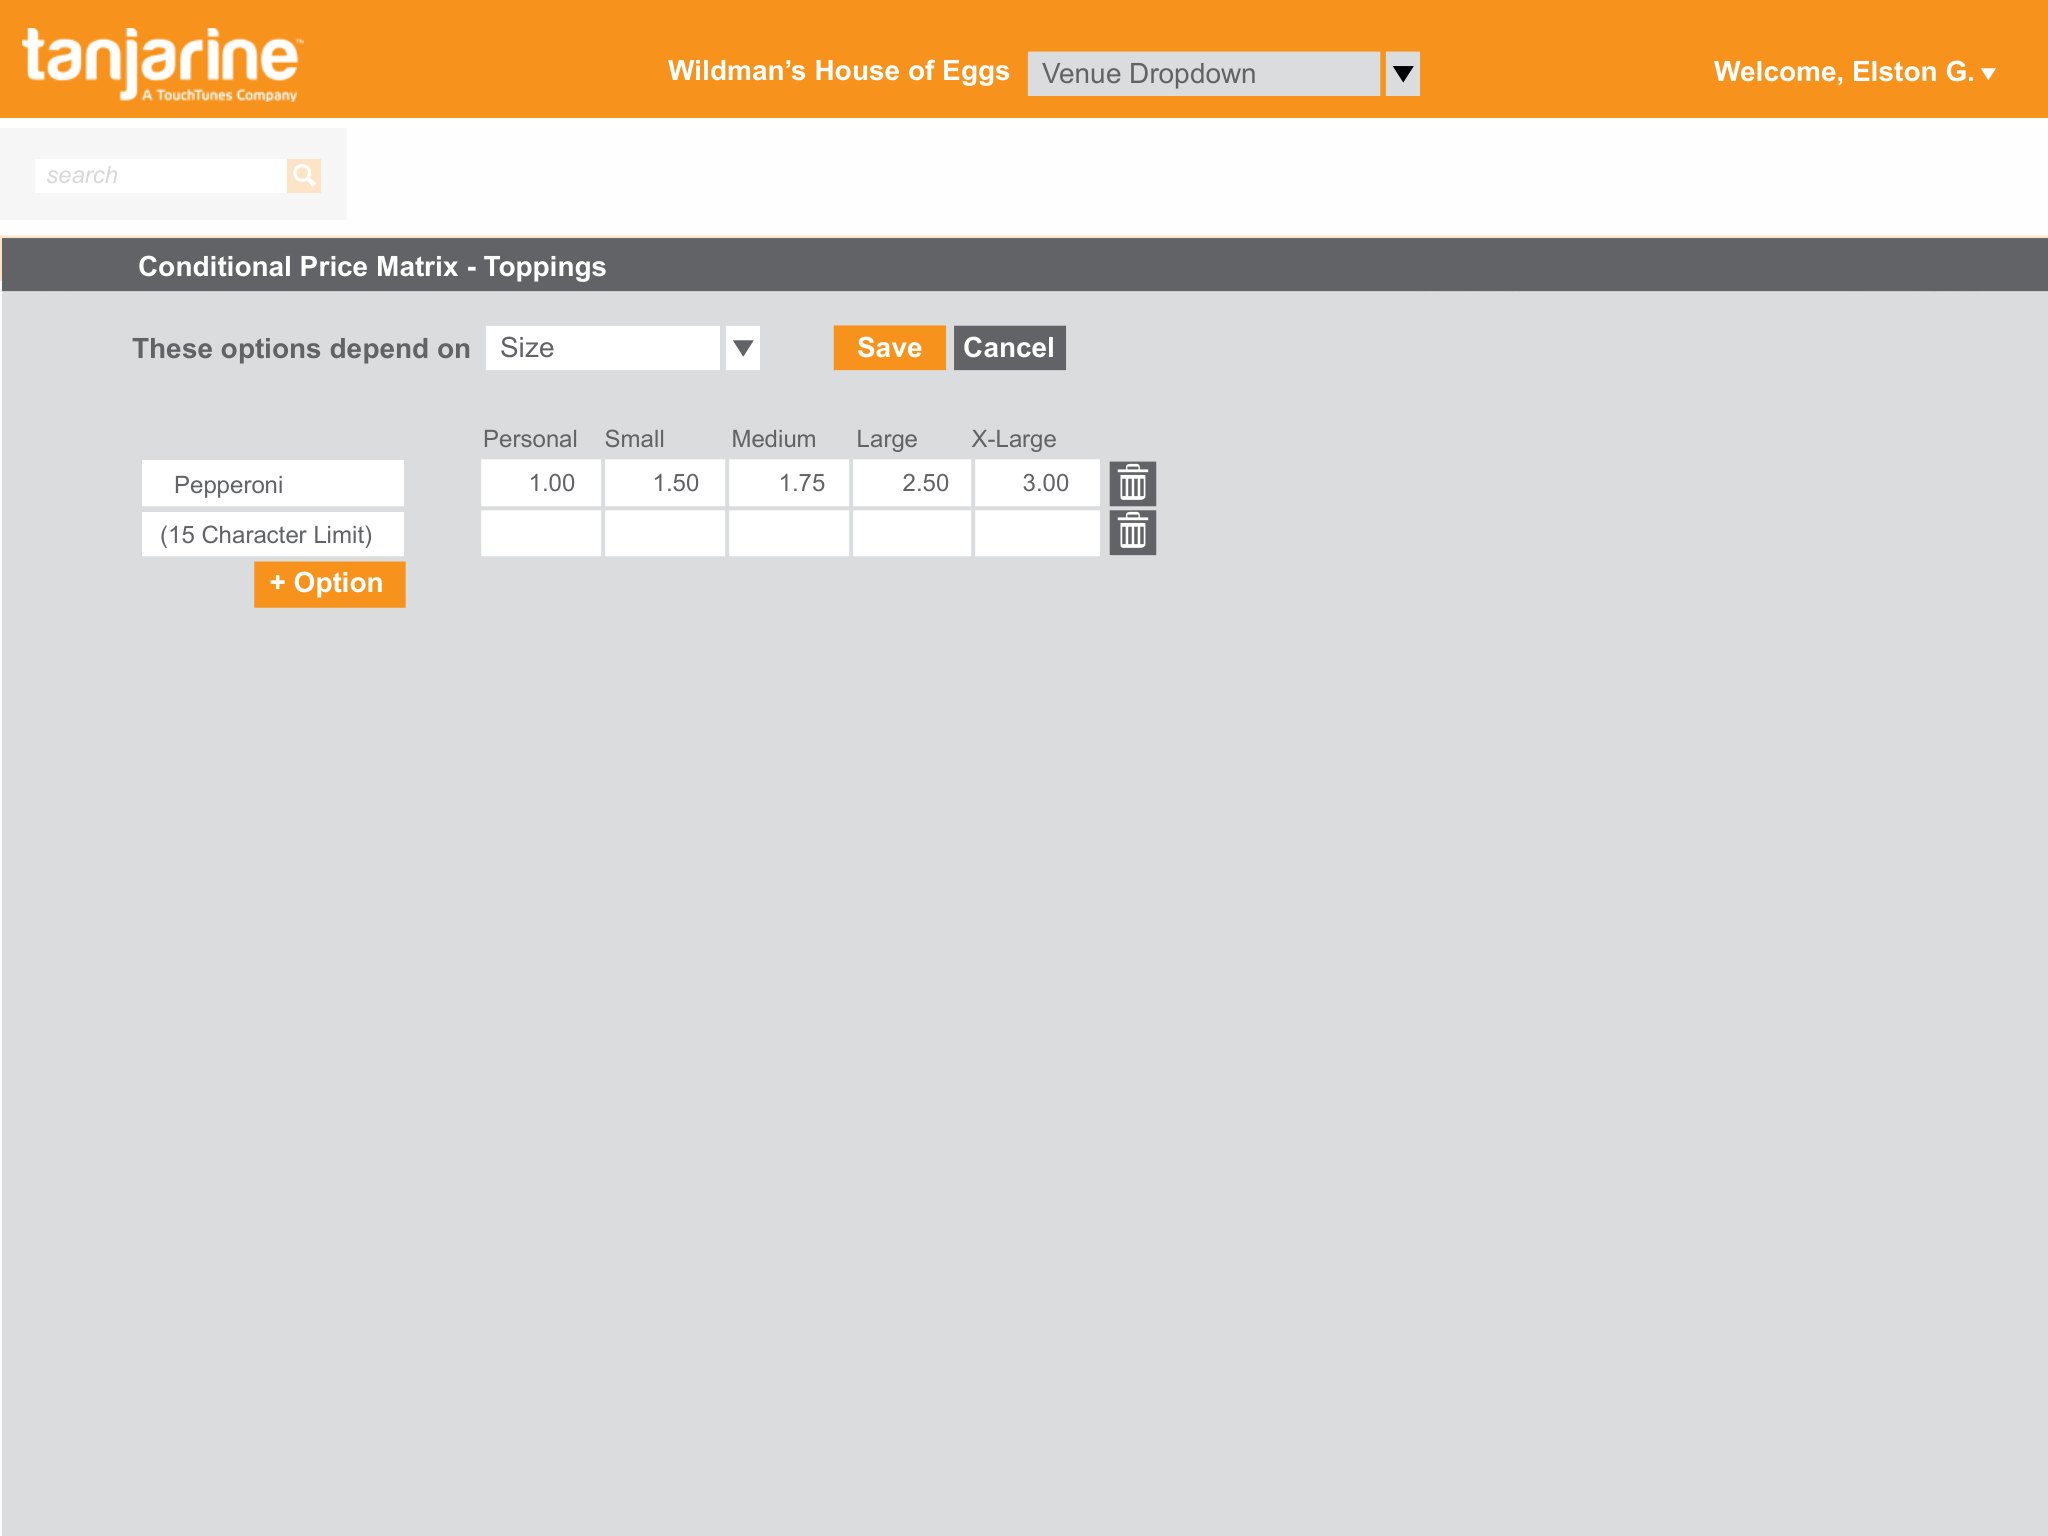2048x1536 pixels.
Task: Click empty Large price field in second row
Action: [912, 533]
